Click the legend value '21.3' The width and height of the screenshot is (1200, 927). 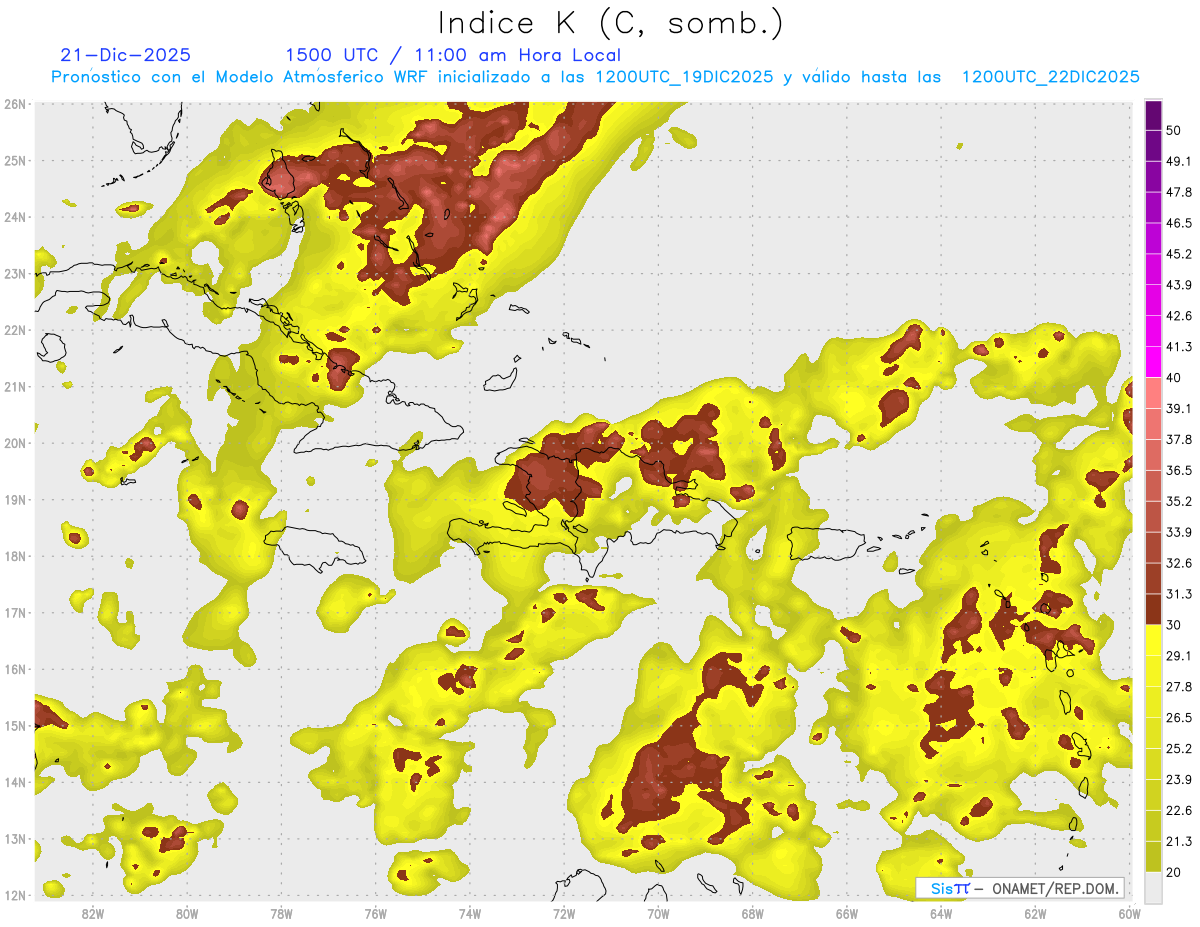click(1179, 842)
